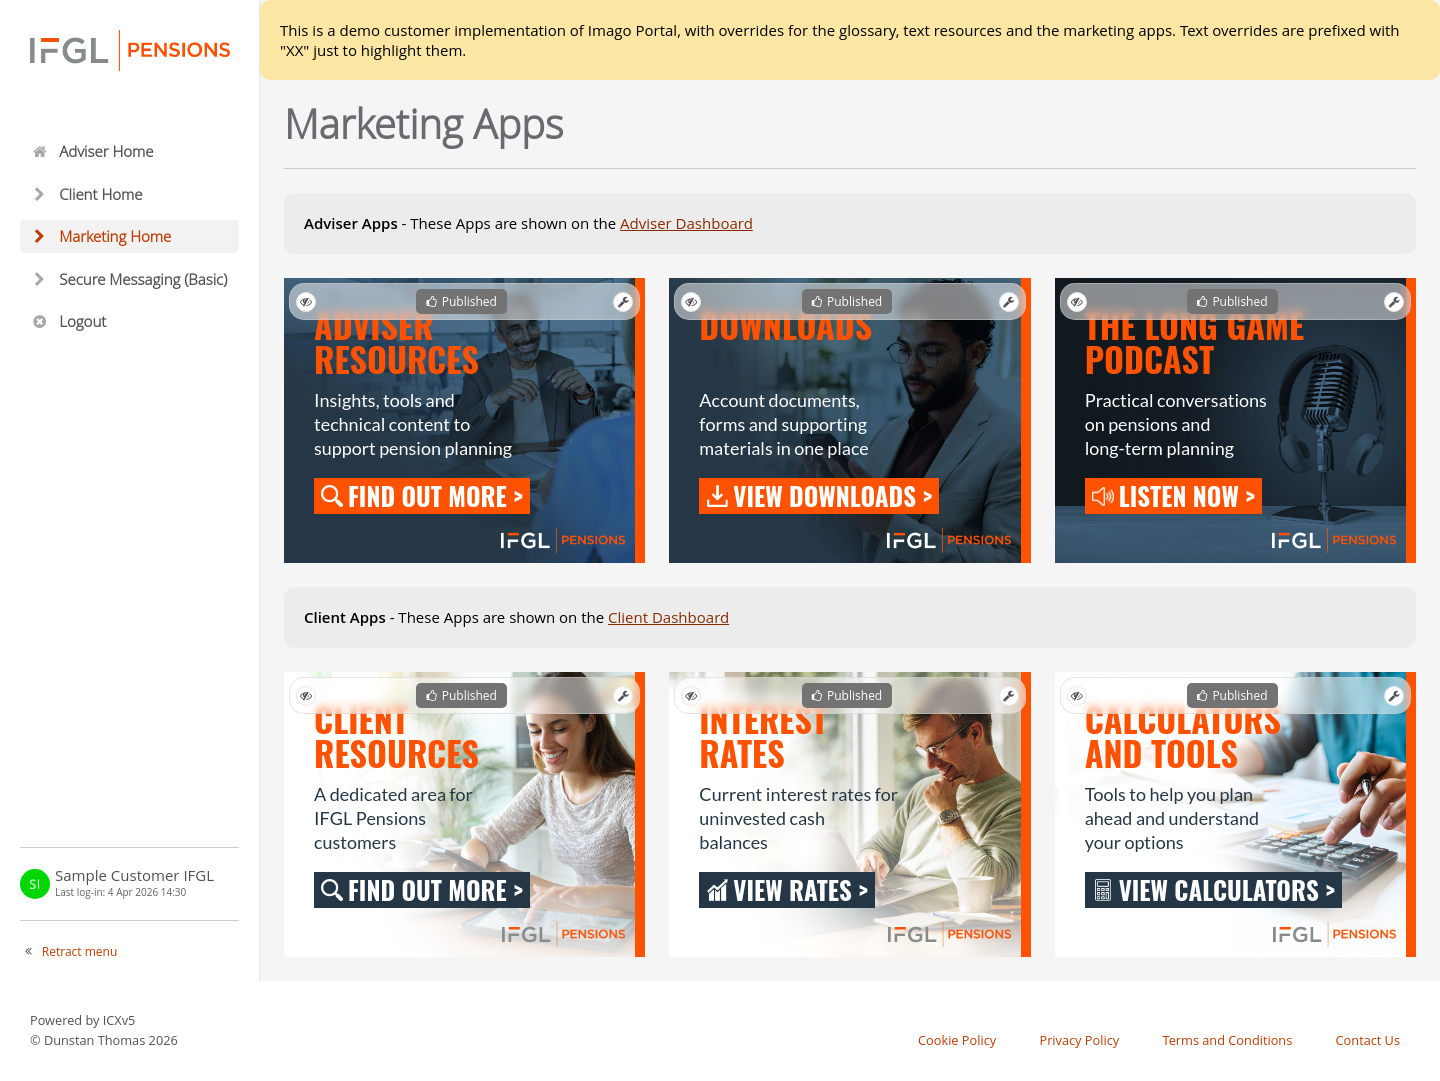The image size is (1440, 1081).
Task: Choose Logout from sidebar
Action: [129, 322]
